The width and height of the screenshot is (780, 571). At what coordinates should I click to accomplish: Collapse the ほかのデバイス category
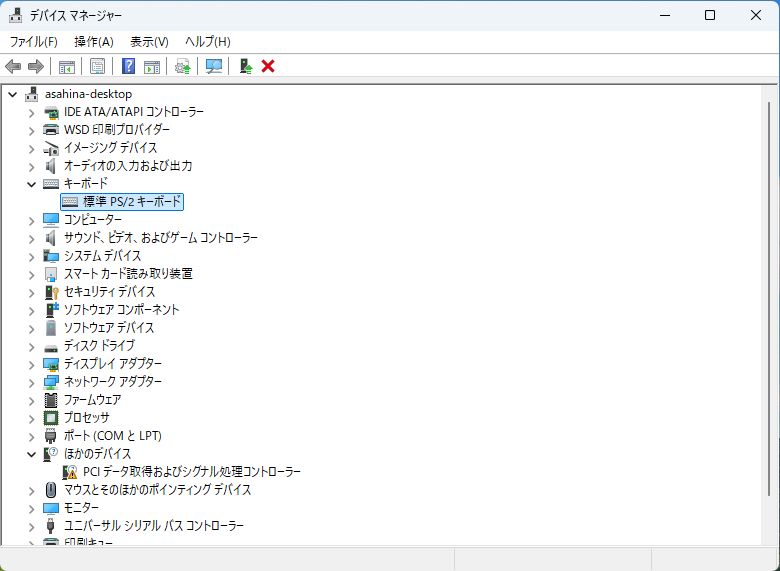tap(31, 454)
